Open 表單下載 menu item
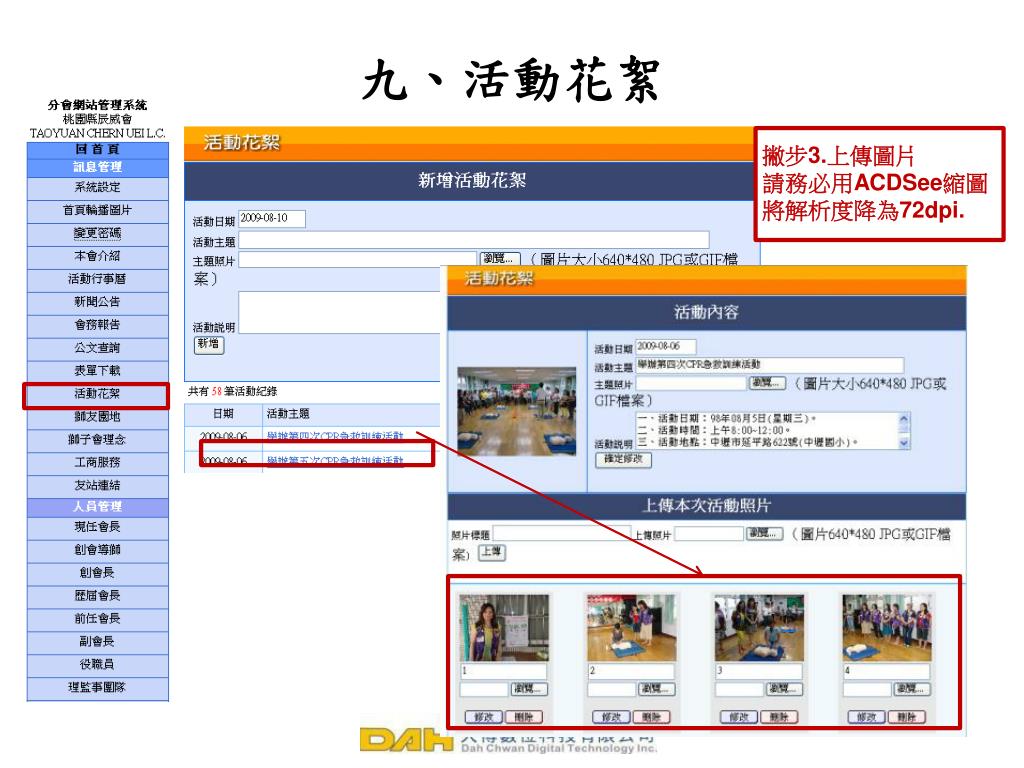The height and width of the screenshot is (768, 1024). pyautogui.click(x=97, y=370)
